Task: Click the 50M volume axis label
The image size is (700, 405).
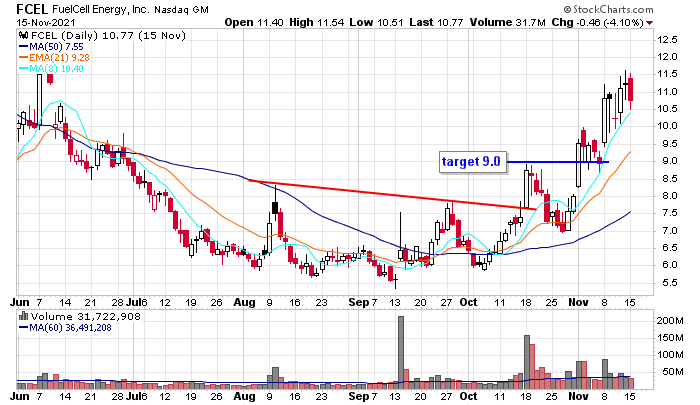Action: (x=673, y=372)
